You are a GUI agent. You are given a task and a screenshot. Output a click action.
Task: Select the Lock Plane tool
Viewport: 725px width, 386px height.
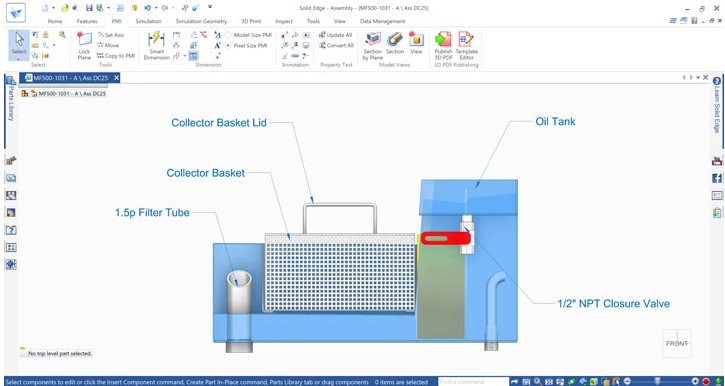coord(84,46)
